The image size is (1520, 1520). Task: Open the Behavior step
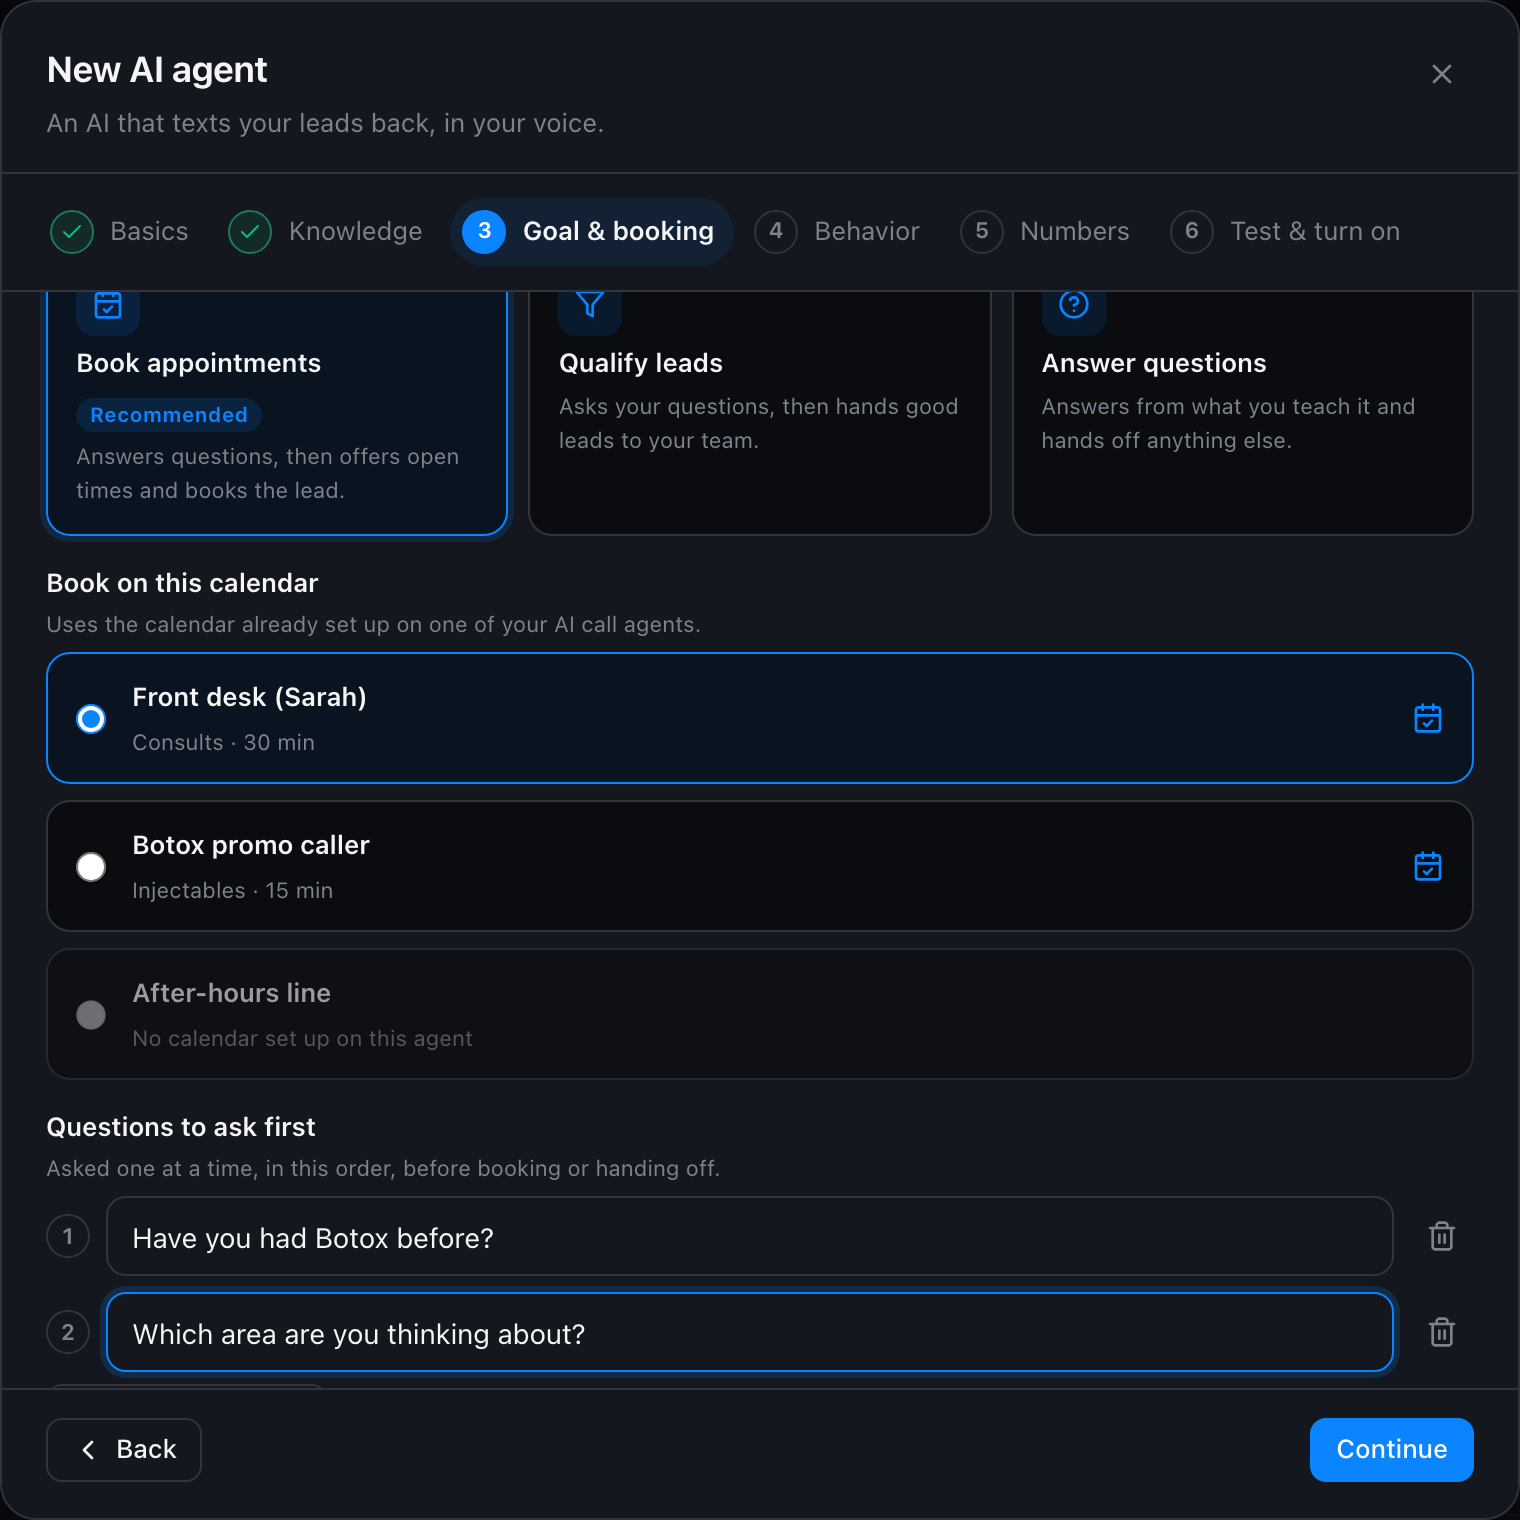point(837,232)
